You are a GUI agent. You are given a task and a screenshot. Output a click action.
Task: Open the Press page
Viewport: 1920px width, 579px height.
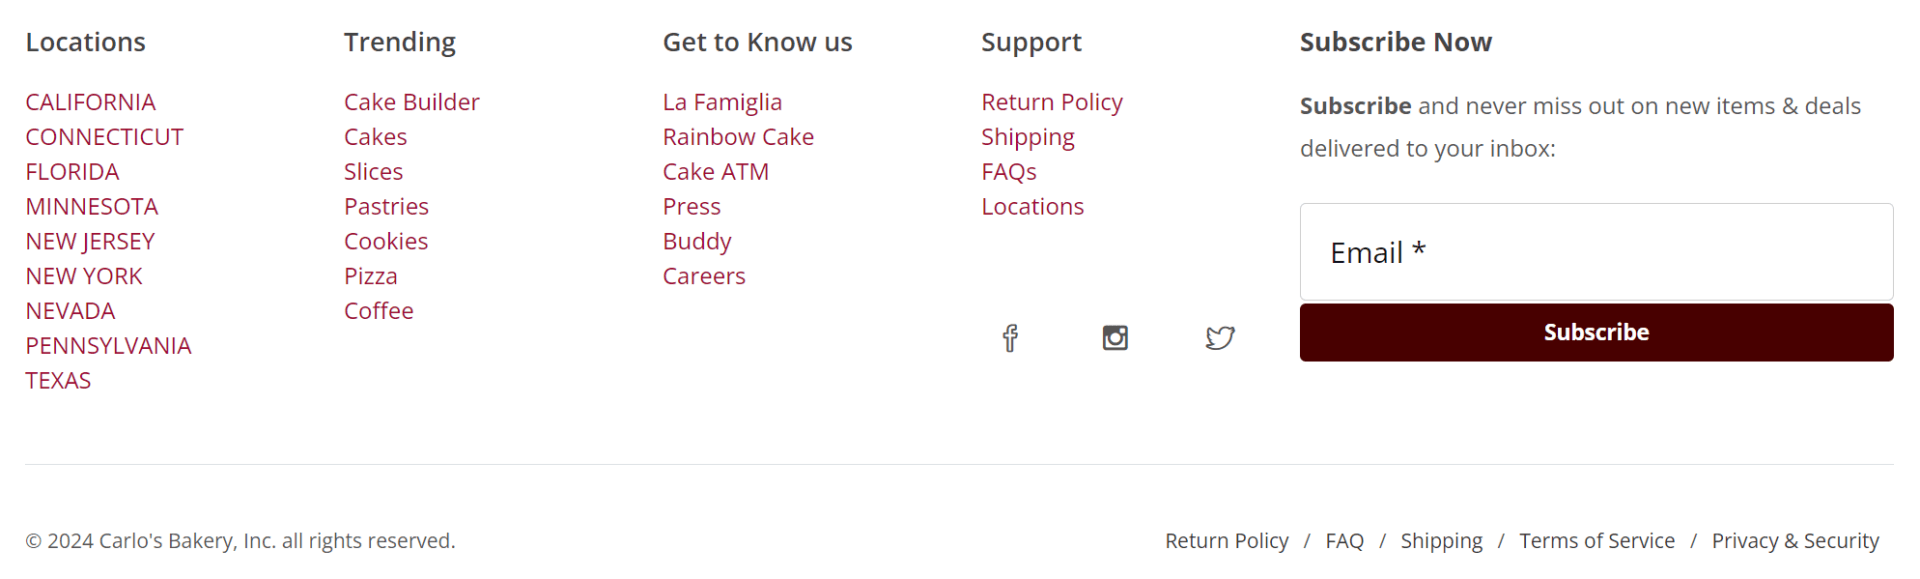click(x=691, y=206)
